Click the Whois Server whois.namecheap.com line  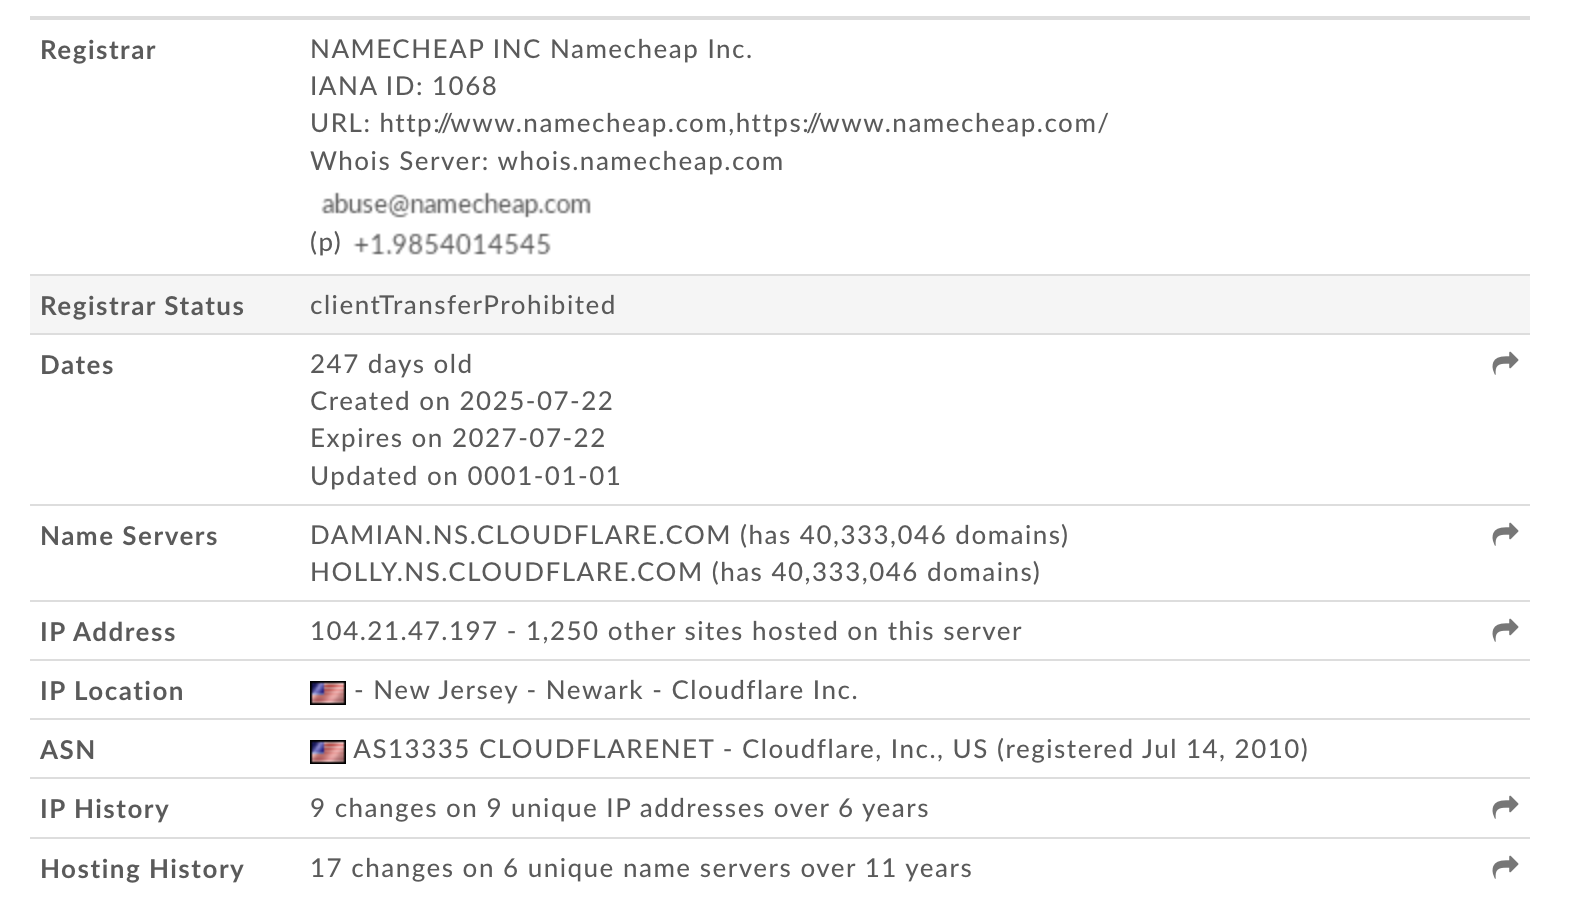547,161
